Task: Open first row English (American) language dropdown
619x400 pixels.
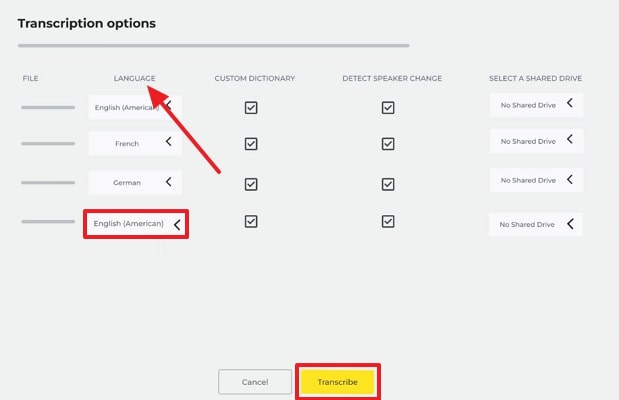Action: click(135, 105)
